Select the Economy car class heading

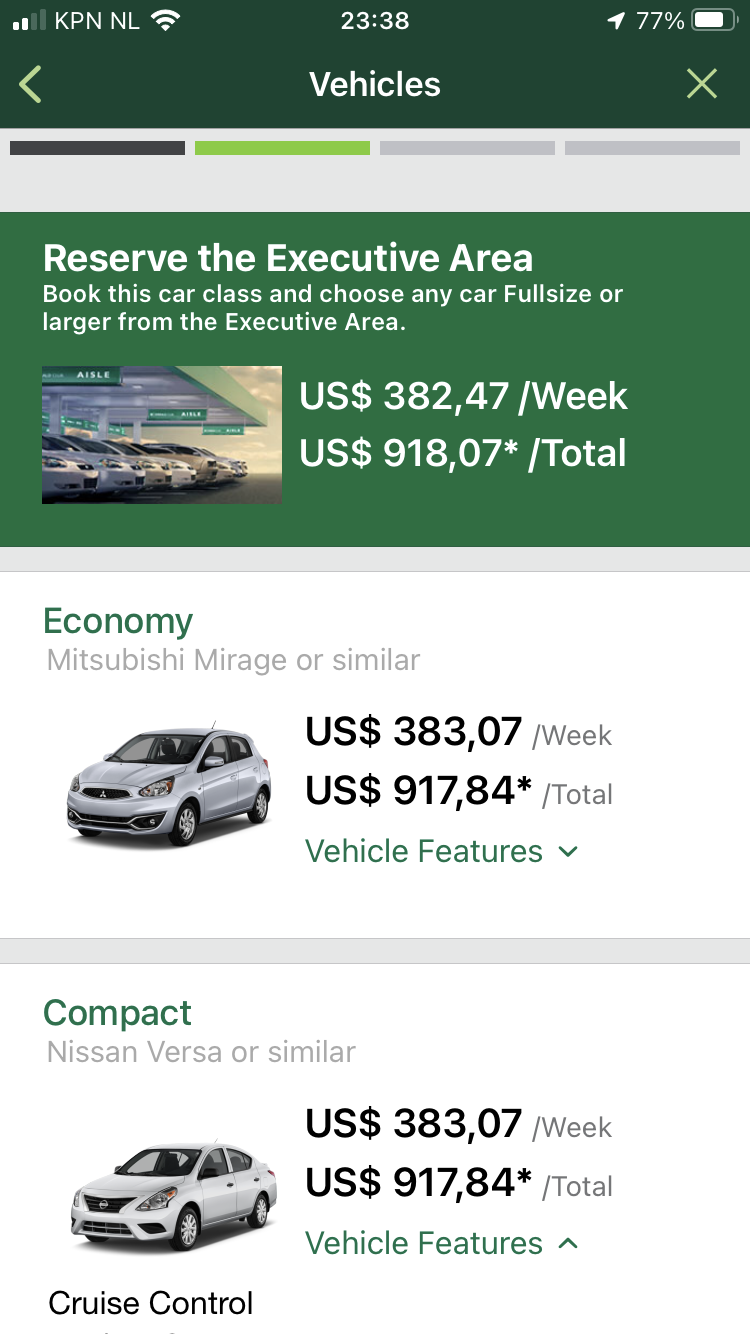tap(118, 621)
